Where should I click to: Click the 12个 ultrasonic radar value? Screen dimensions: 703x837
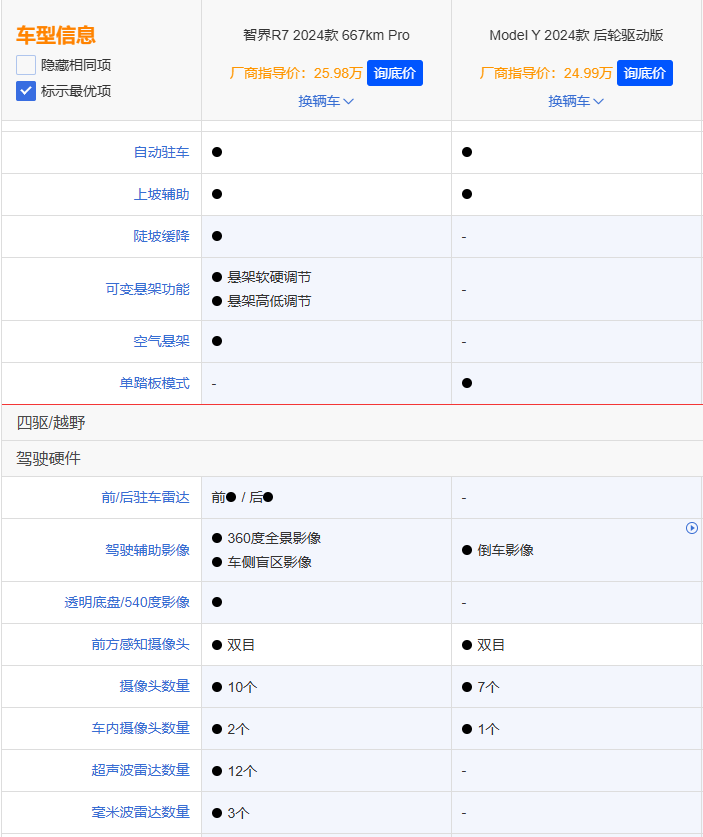click(242, 771)
